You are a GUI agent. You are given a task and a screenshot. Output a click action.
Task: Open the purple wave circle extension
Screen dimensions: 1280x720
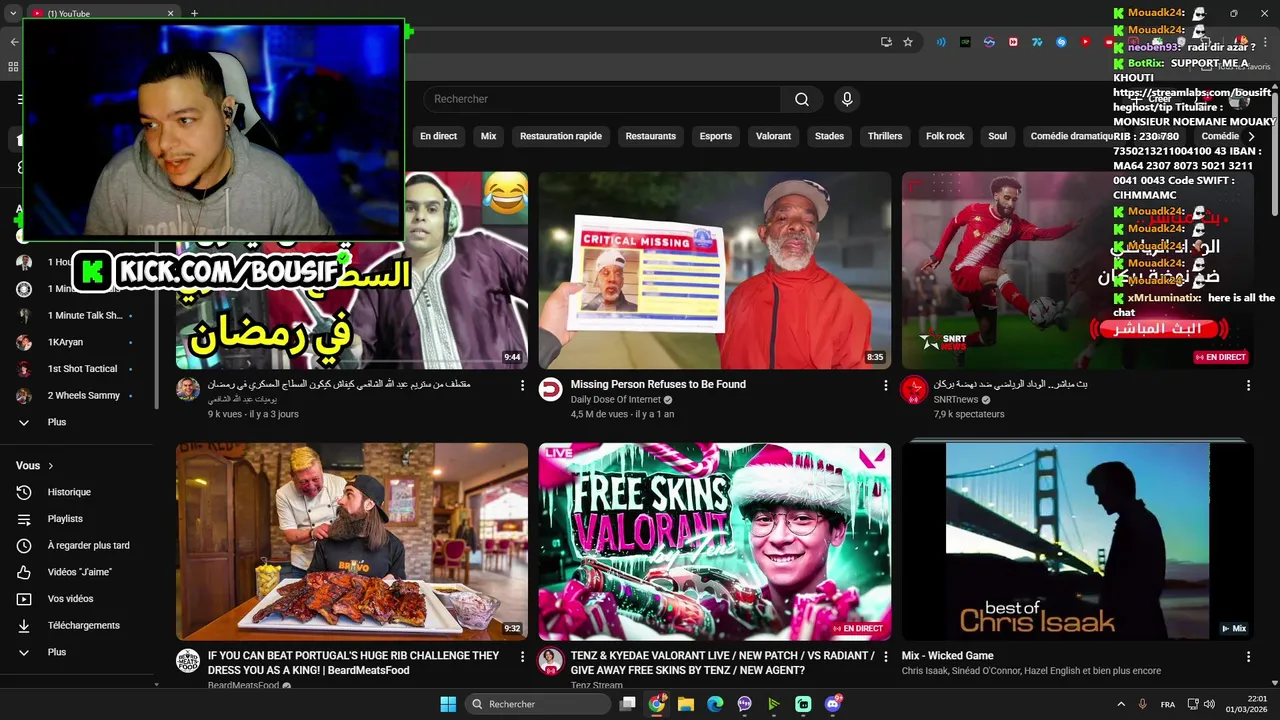pyautogui.click(x=989, y=42)
